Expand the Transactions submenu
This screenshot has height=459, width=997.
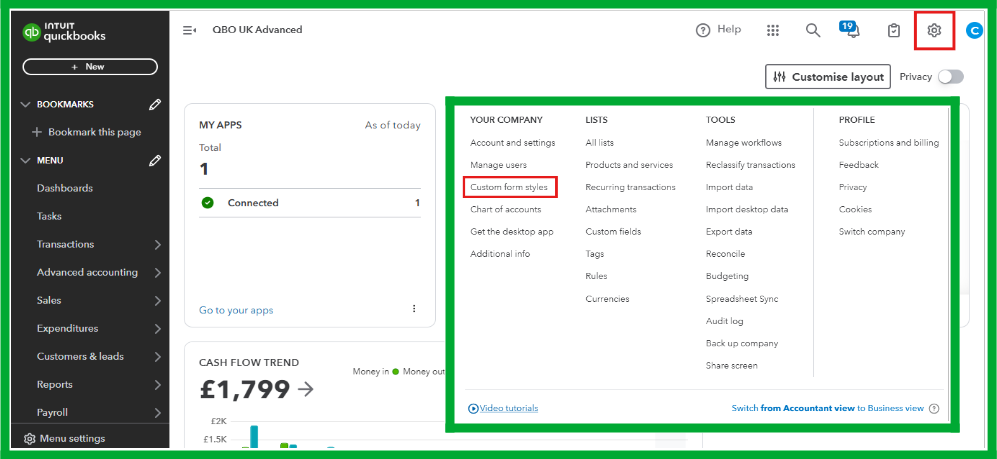(158, 245)
